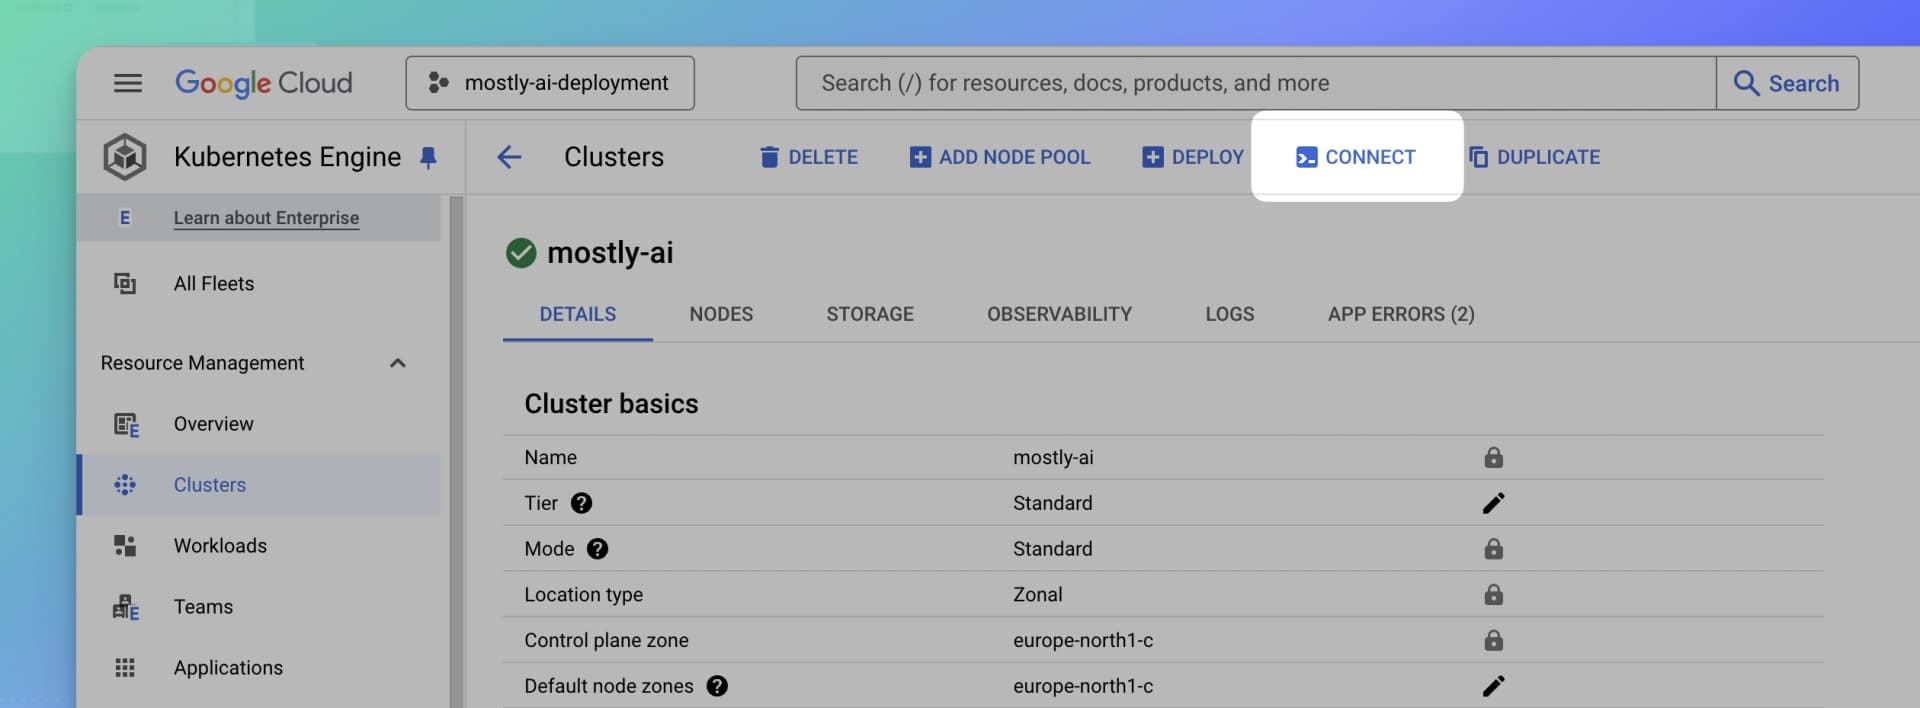Click the lock icon in Name row

(1494, 457)
